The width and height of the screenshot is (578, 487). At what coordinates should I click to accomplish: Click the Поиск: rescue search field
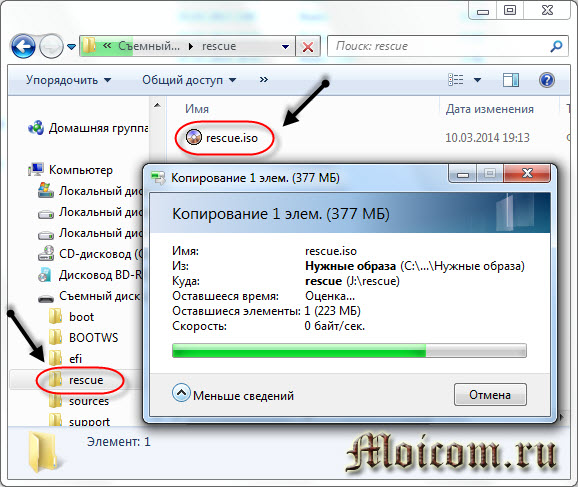tap(441, 46)
